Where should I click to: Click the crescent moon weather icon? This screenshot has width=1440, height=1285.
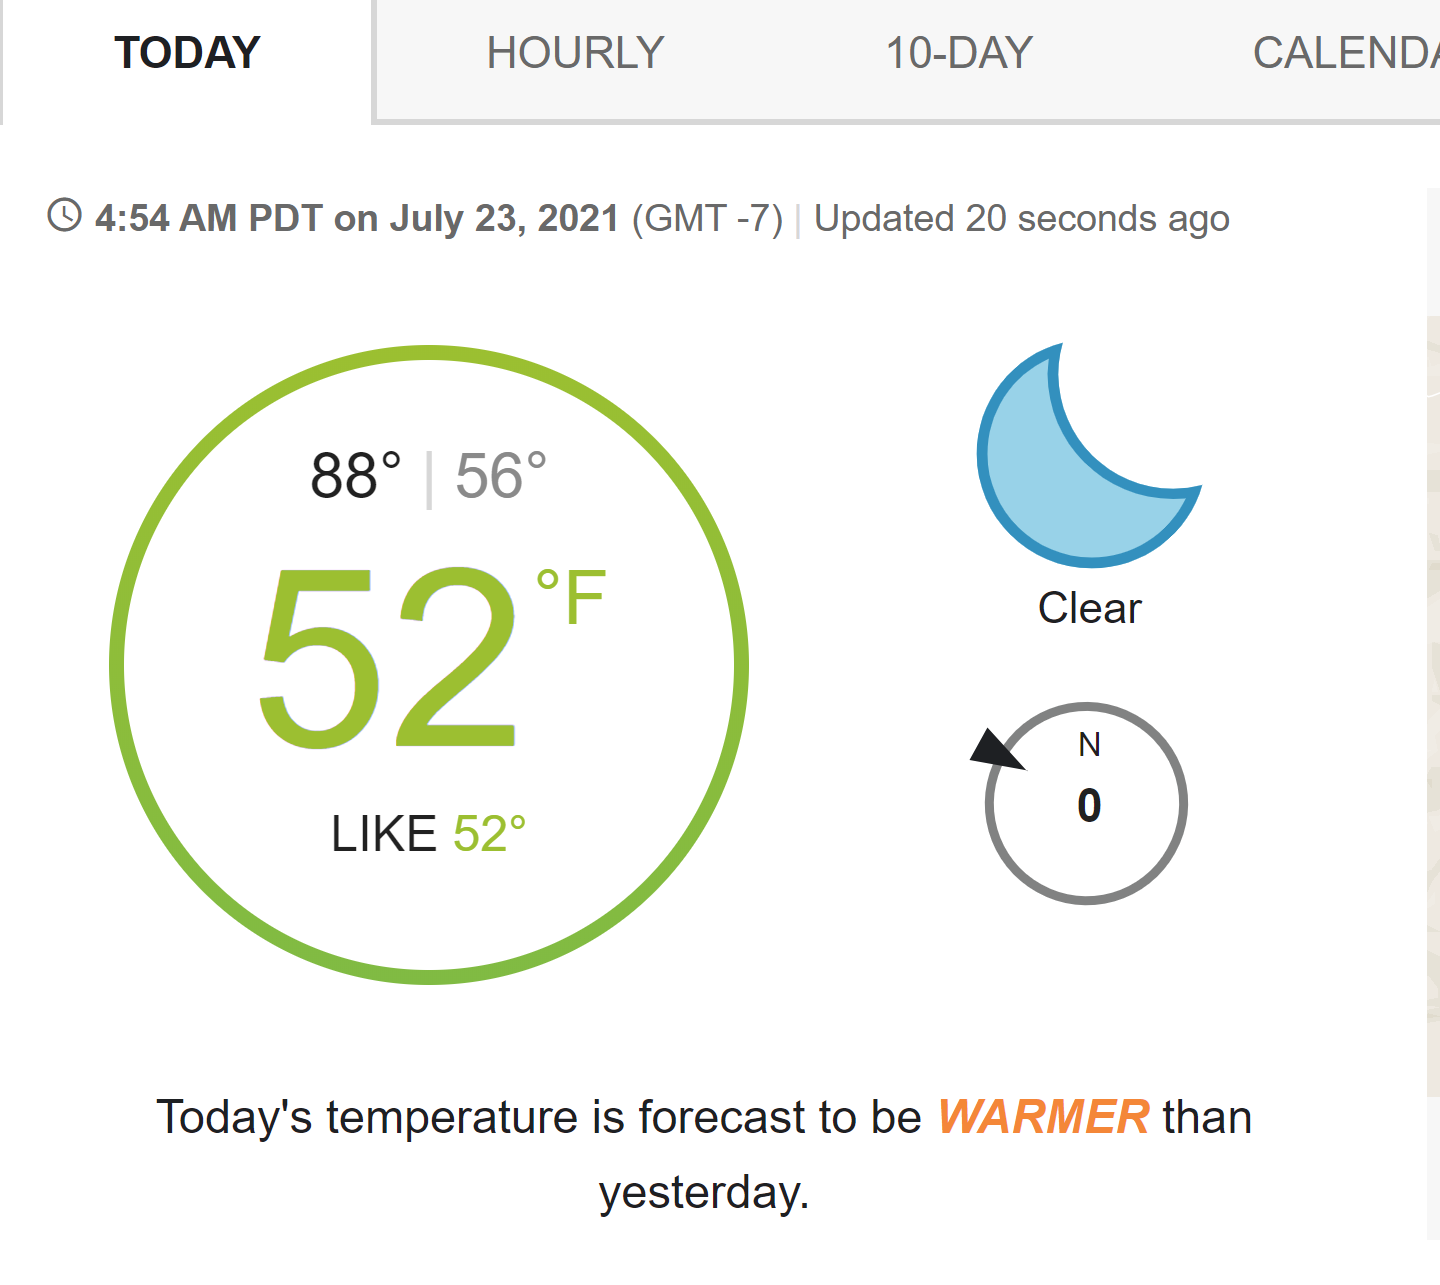(1088, 456)
